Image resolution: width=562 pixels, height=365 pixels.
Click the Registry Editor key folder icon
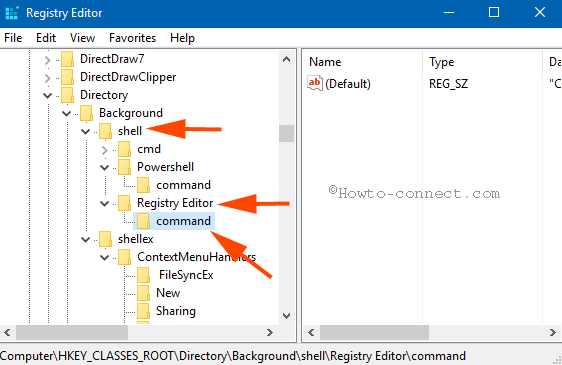pos(124,203)
